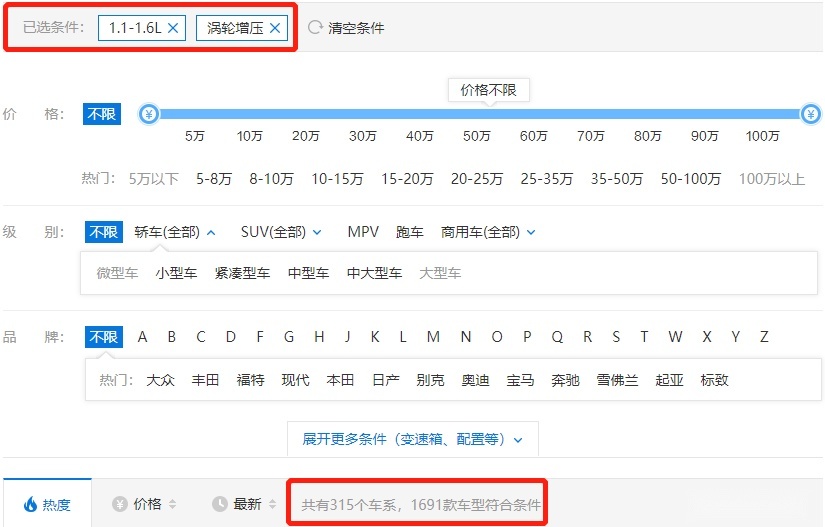Choose the 福特 hot brand

(250, 380)
